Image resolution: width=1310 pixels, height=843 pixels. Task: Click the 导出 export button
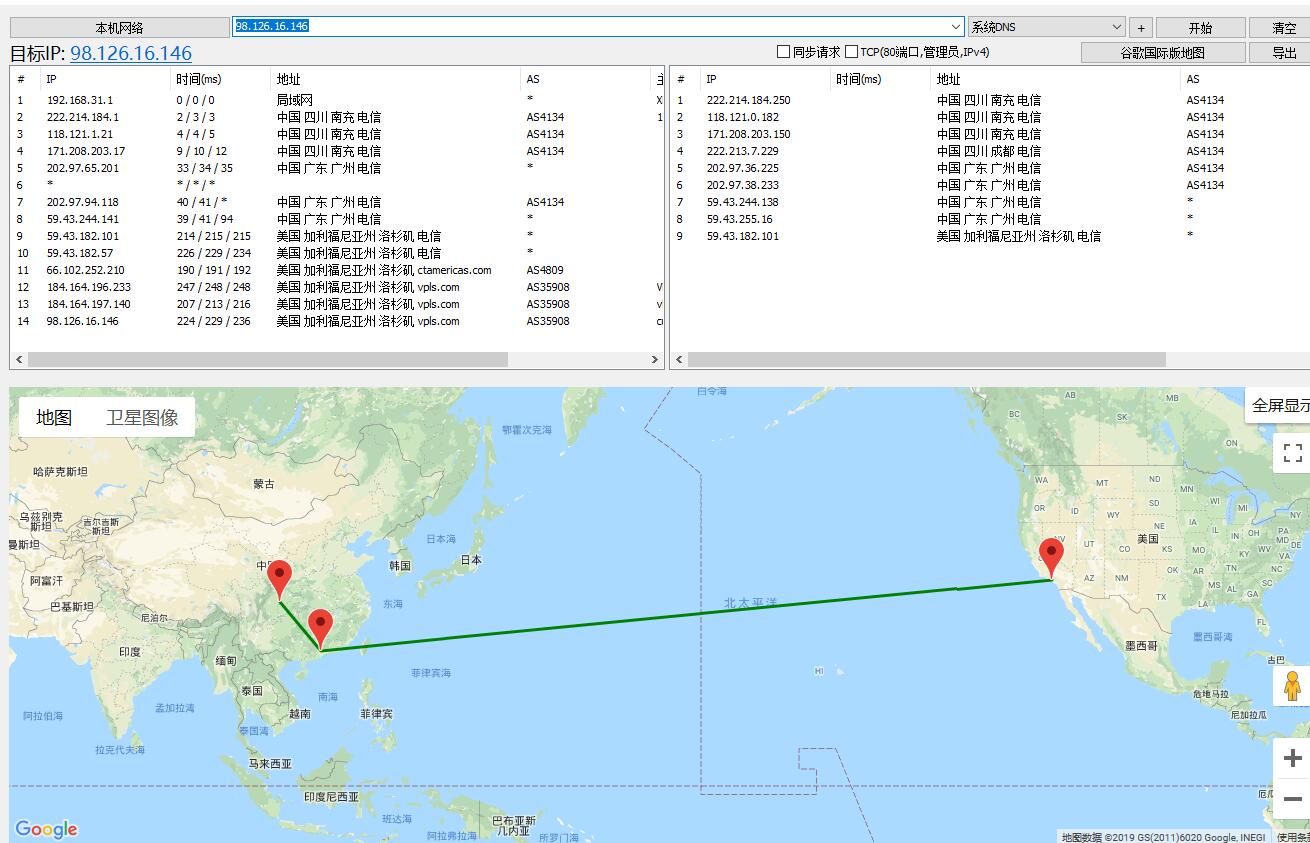[1284, 53]
